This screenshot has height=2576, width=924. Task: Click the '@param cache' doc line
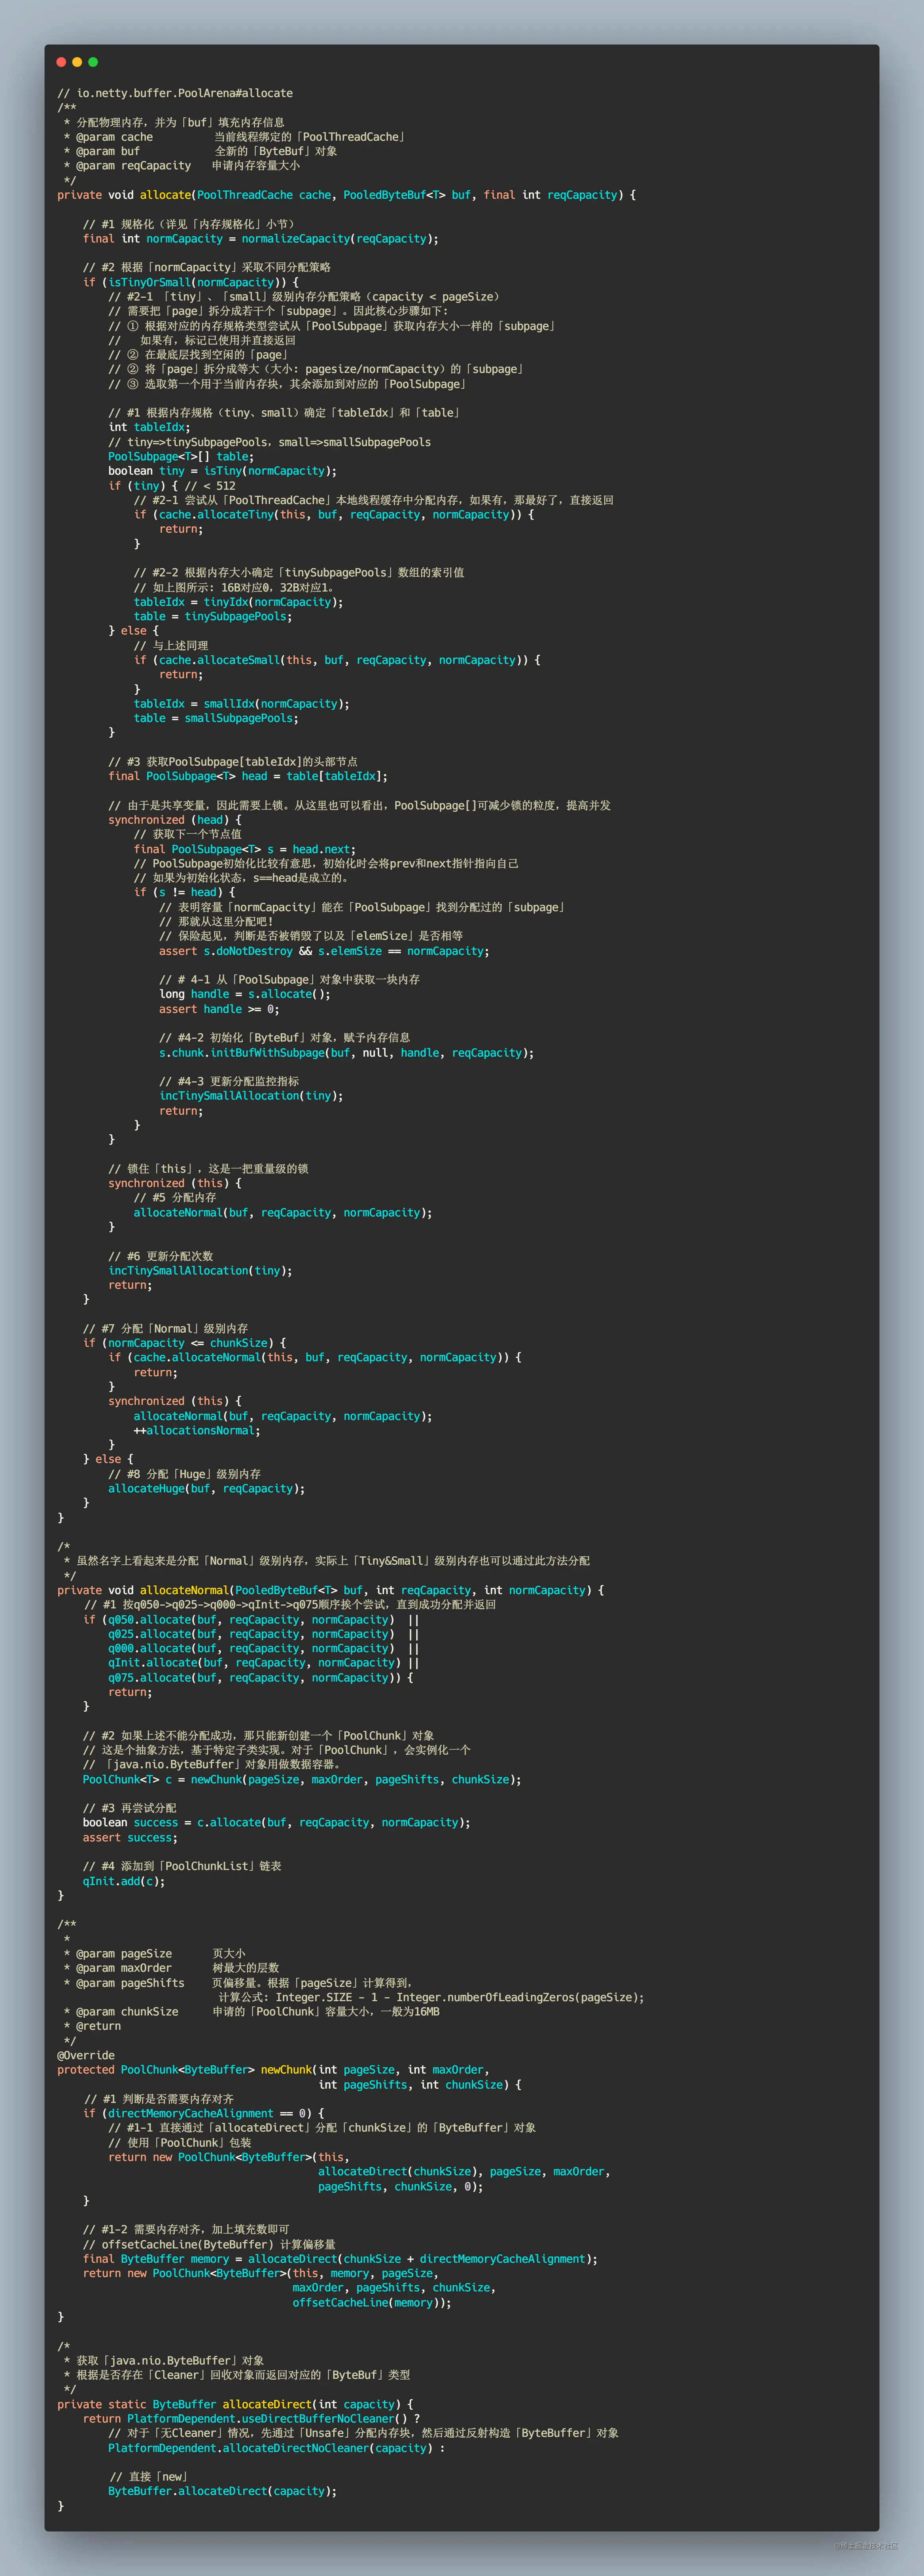tap(235, 137)
